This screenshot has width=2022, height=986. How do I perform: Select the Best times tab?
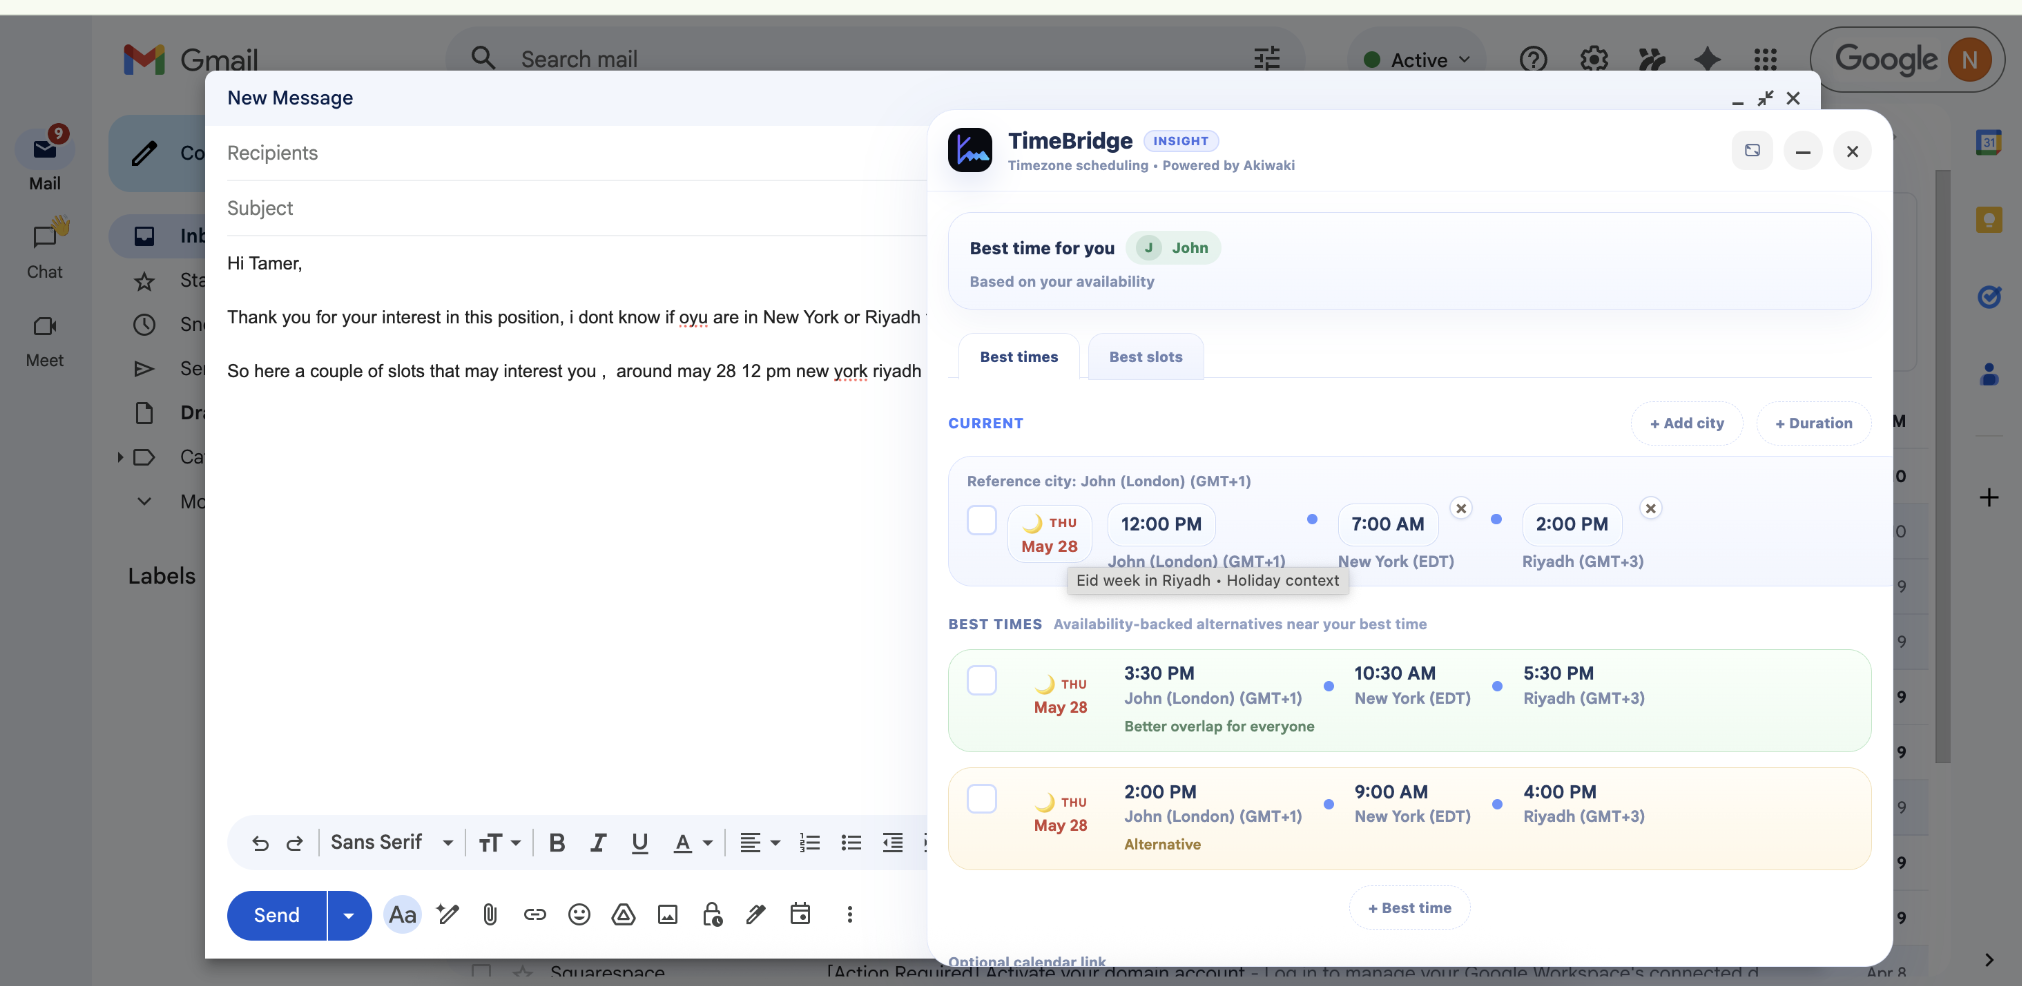coord(1018,357)
